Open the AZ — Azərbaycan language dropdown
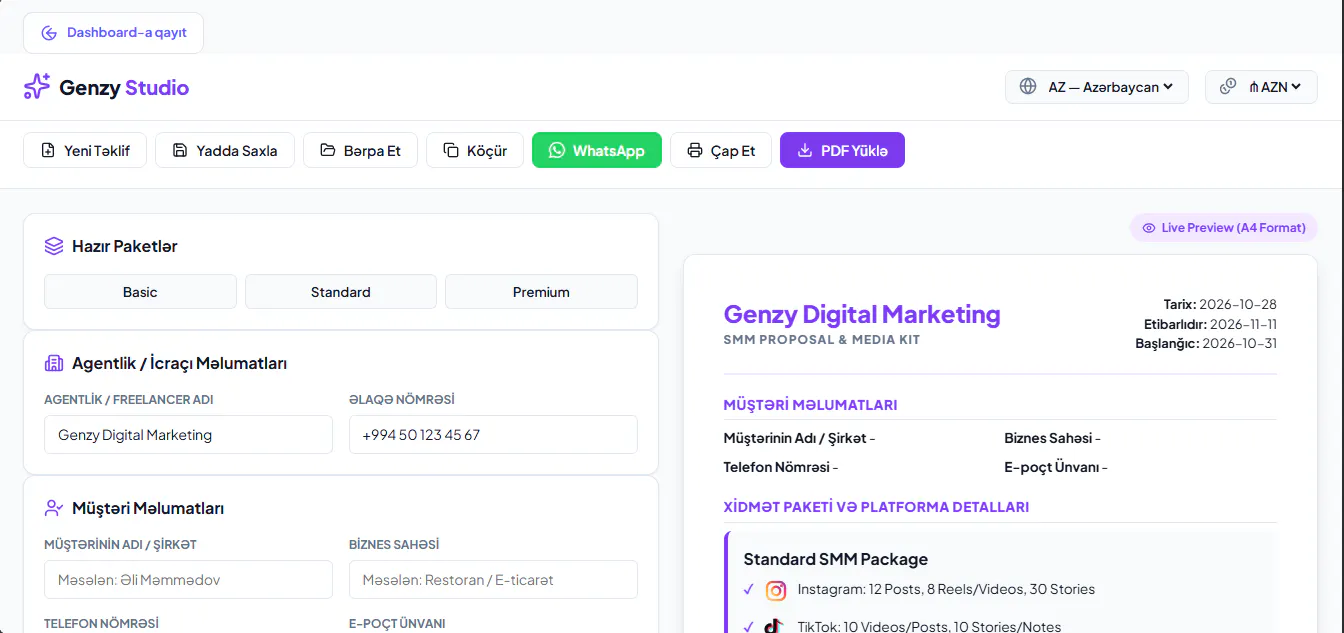The width and height of the screenshot is (1344, 633). (1097, 87)
